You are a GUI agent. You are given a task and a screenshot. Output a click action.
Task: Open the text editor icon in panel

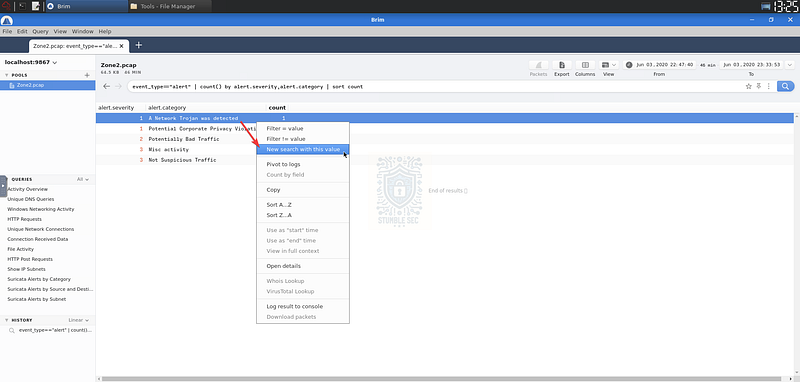36,6
